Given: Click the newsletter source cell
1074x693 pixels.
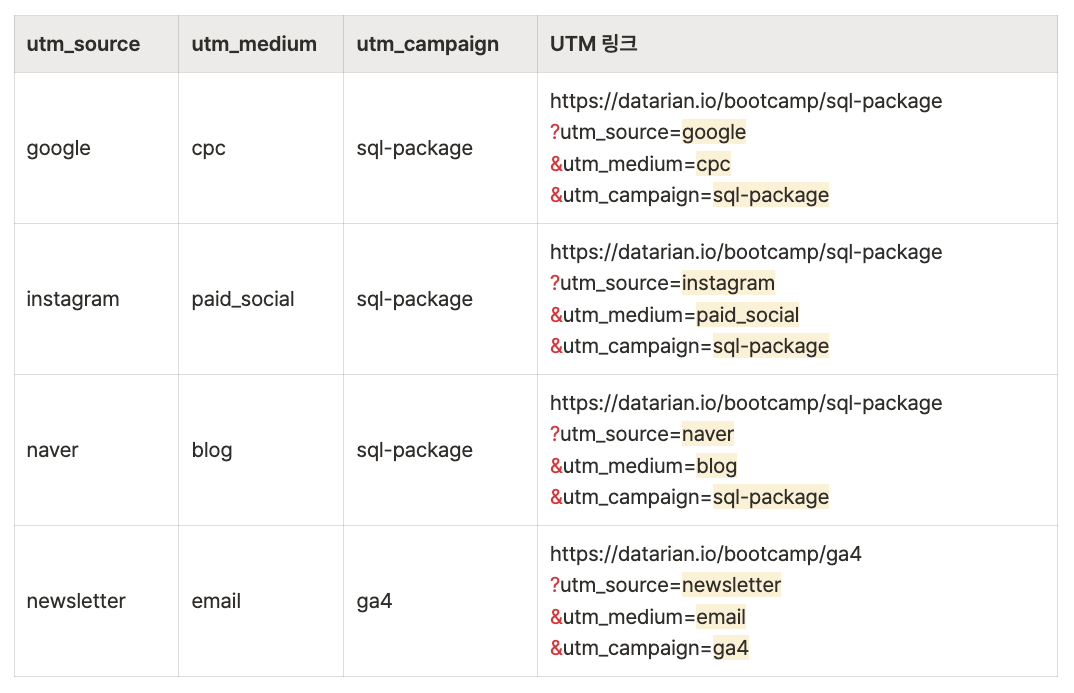Looking at the screenshot, I should pos(76,601).
